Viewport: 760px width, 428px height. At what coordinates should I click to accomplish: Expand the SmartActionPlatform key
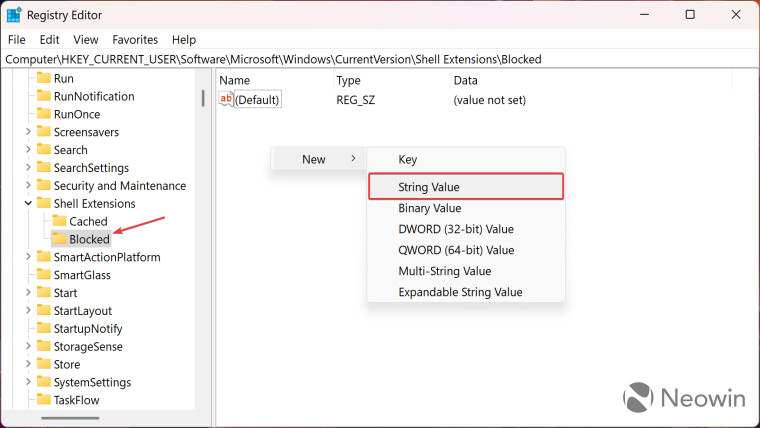pyautogui.click(x=28, y=257)
